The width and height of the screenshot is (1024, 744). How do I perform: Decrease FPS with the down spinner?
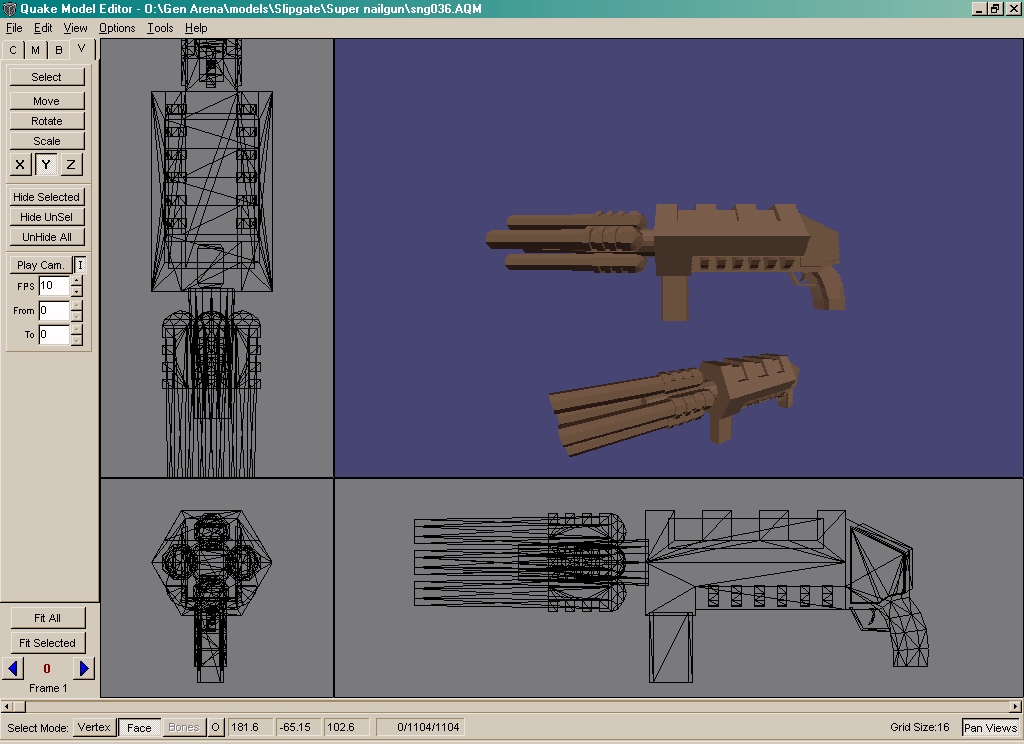tap(76, 291)
